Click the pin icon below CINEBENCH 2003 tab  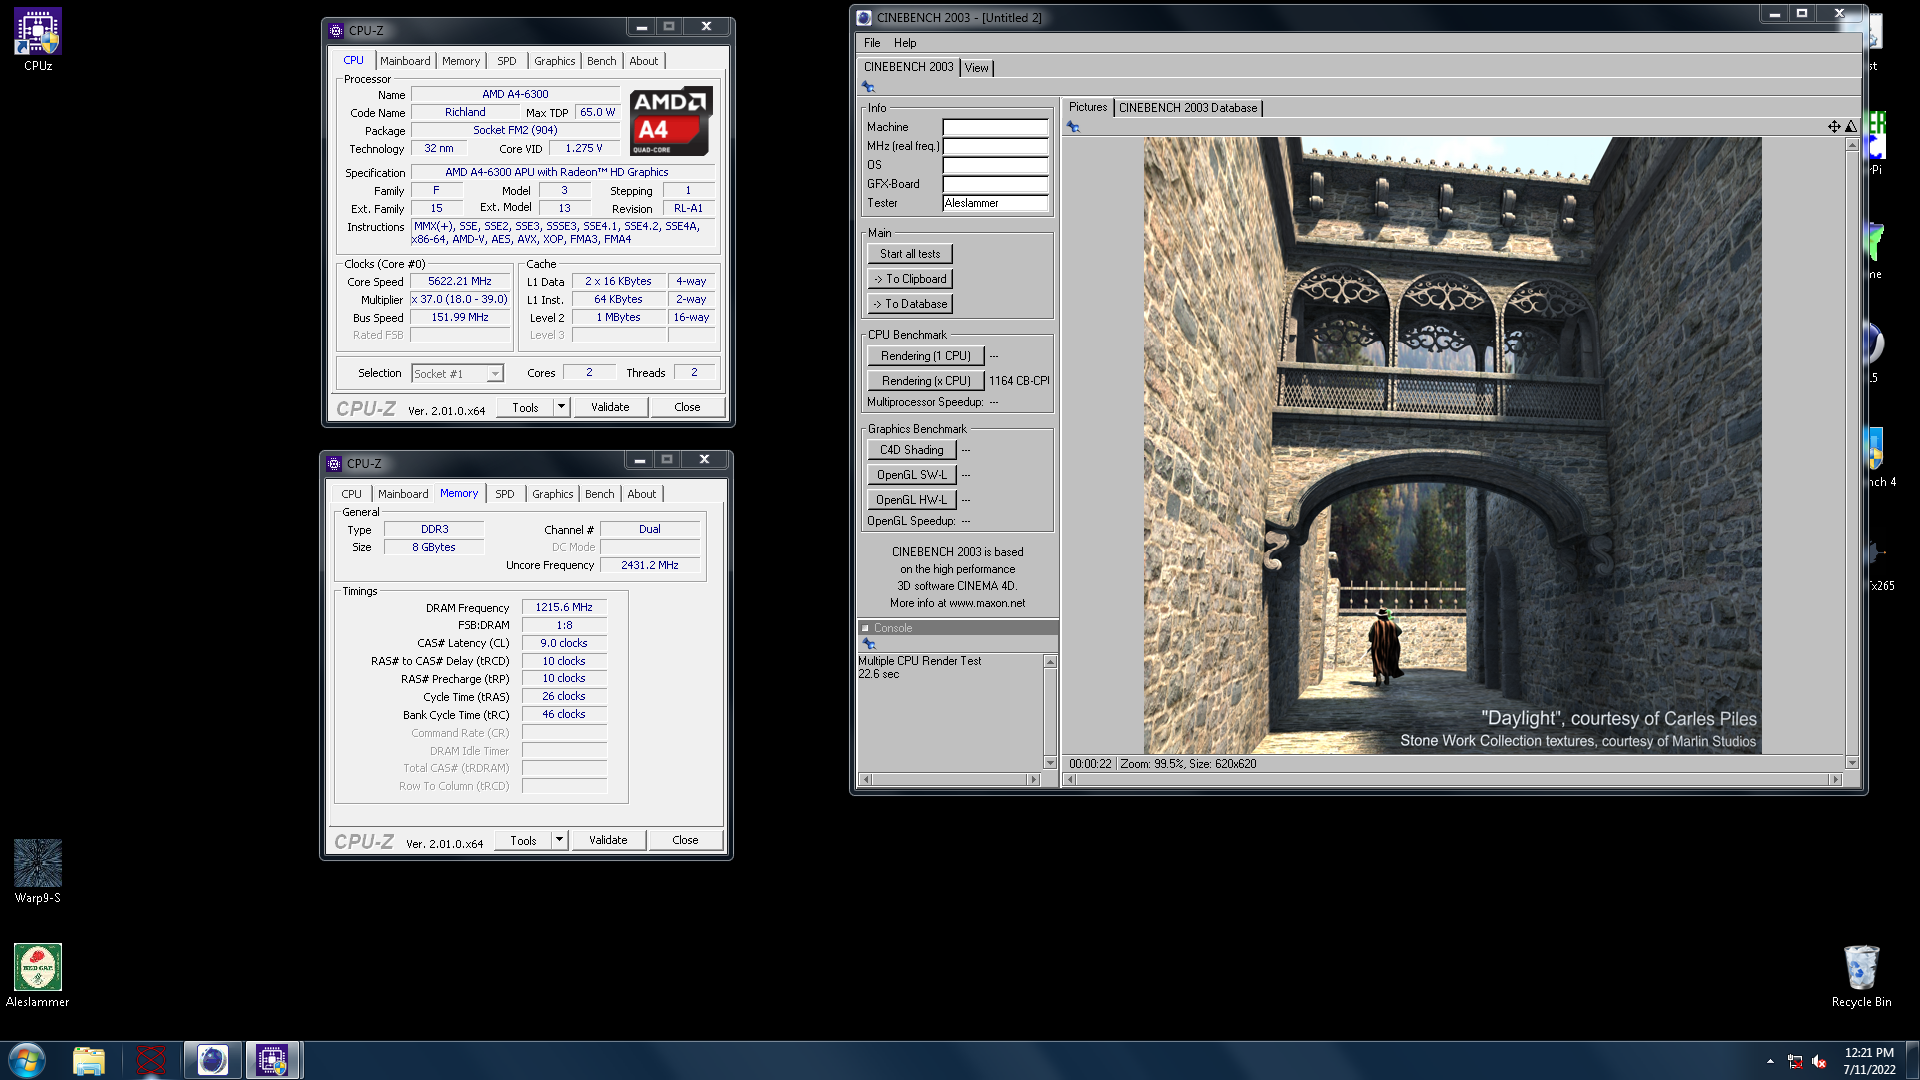868,87
